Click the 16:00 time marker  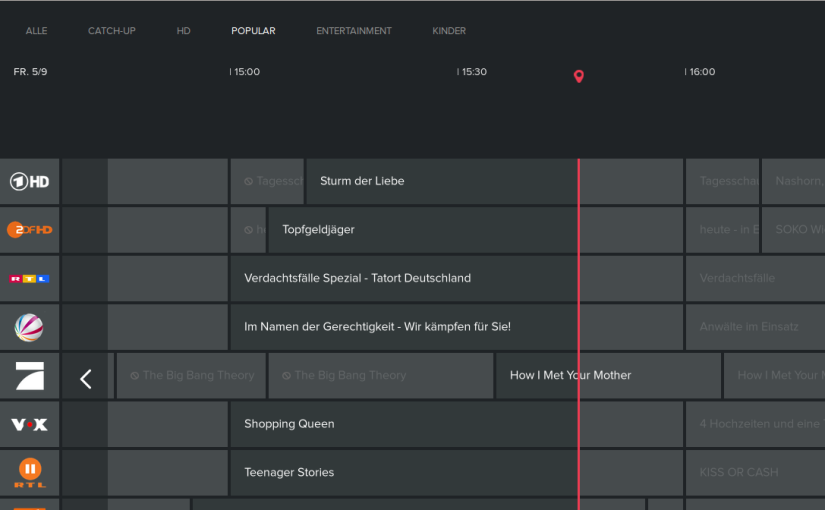(x=700, y=72)
